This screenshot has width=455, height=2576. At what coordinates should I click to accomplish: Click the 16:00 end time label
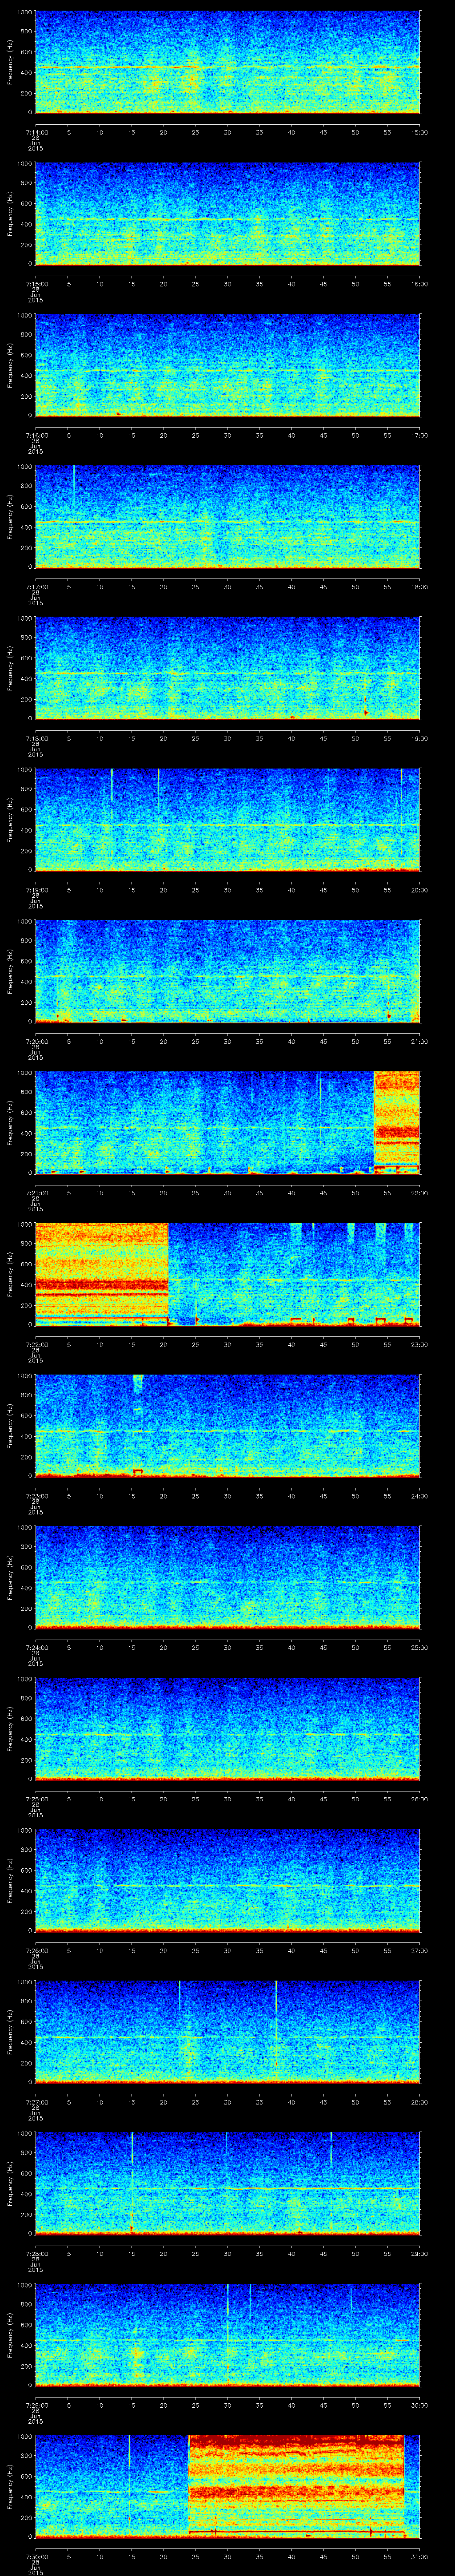pos(420,284)
